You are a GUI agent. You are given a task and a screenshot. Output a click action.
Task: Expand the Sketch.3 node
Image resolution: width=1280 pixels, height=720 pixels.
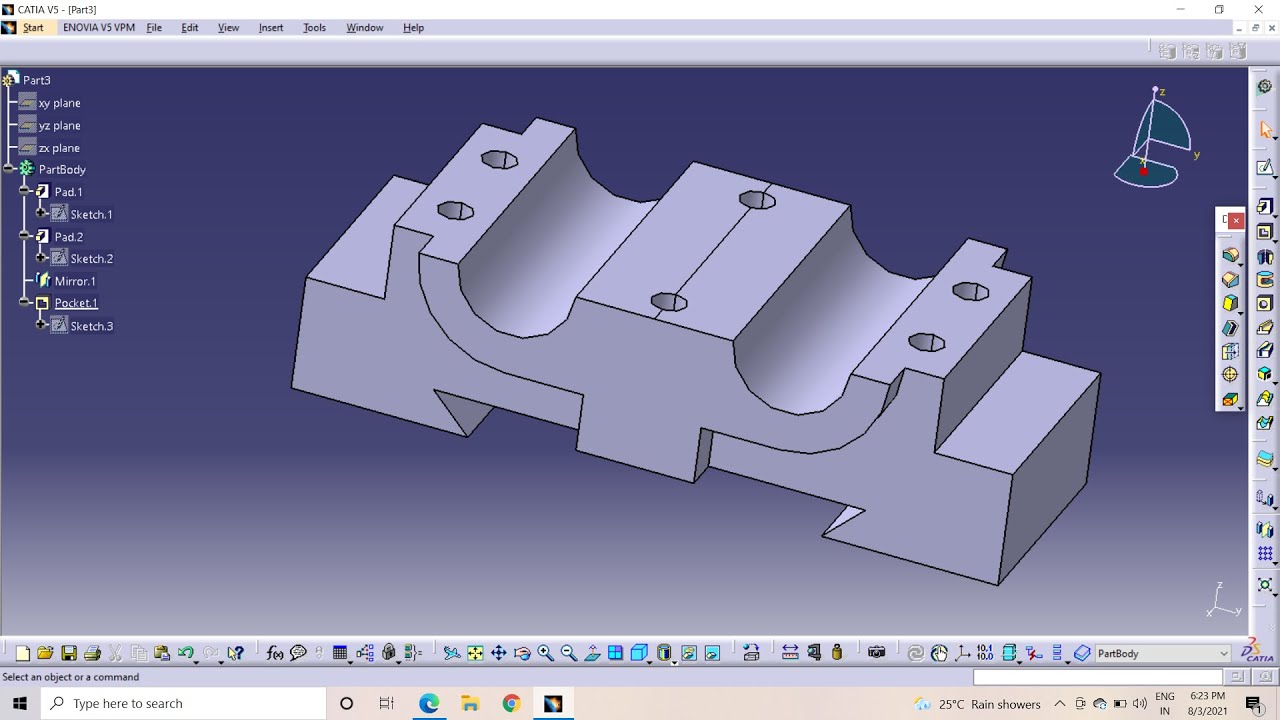tap(41, 325)
